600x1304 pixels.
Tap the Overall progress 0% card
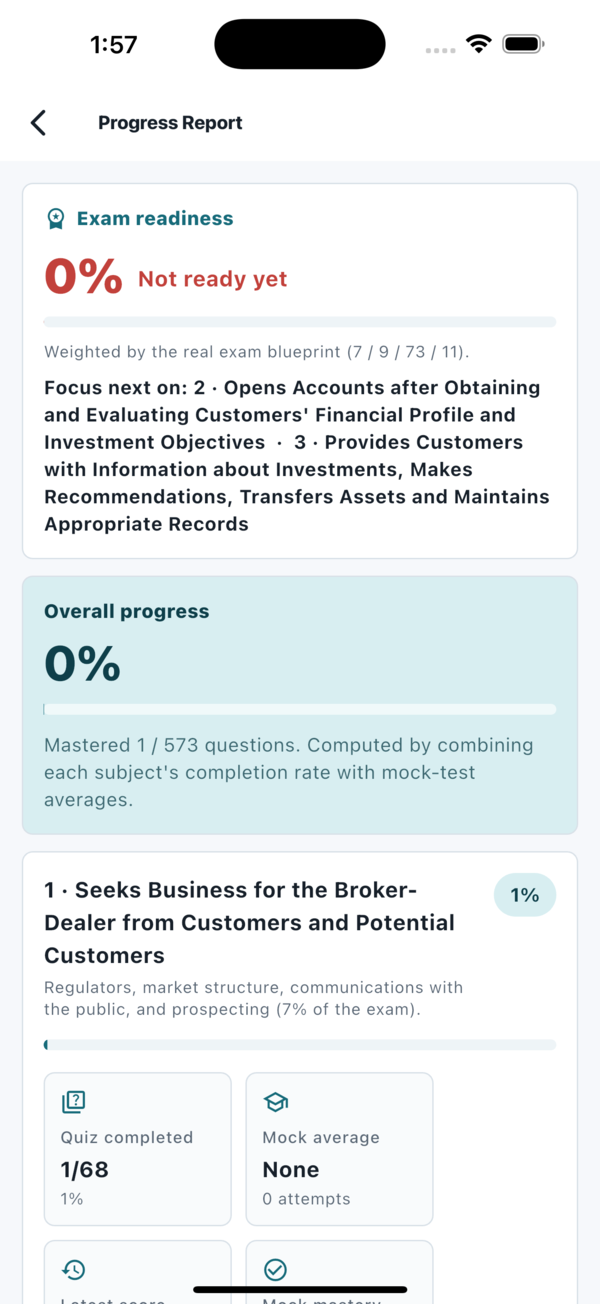pos(300,705)
